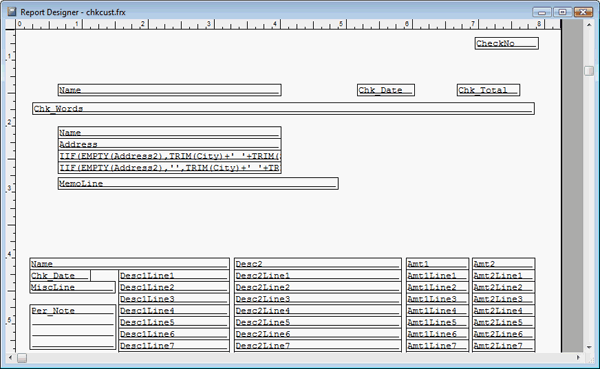Click the vertical scrollbar down arrow
Screen dimensions: 600x369
[x=589, y=347]
